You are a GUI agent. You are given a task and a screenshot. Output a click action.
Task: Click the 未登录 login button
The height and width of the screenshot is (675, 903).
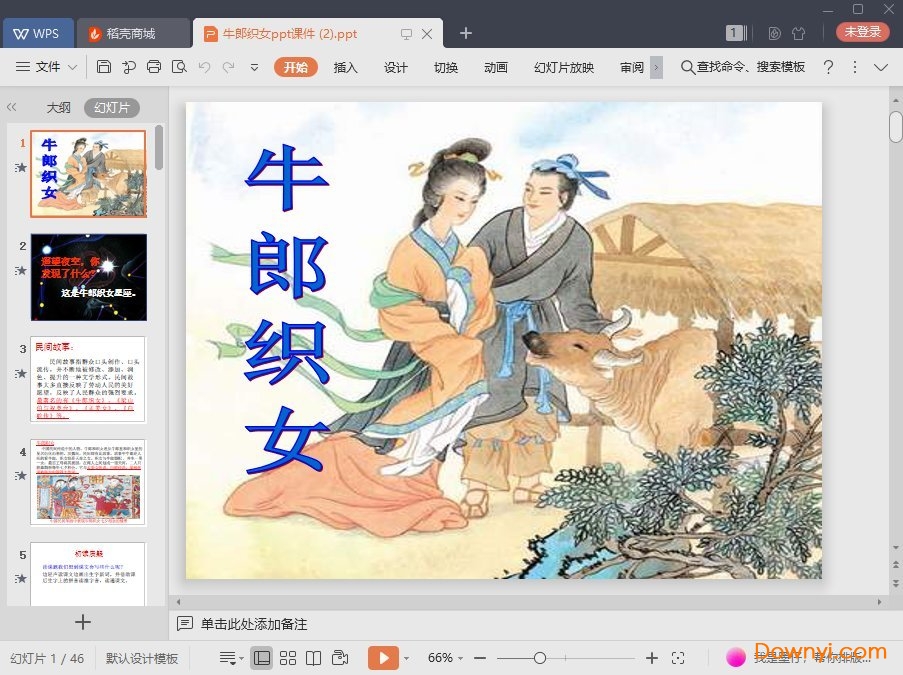tap(861, 33)
